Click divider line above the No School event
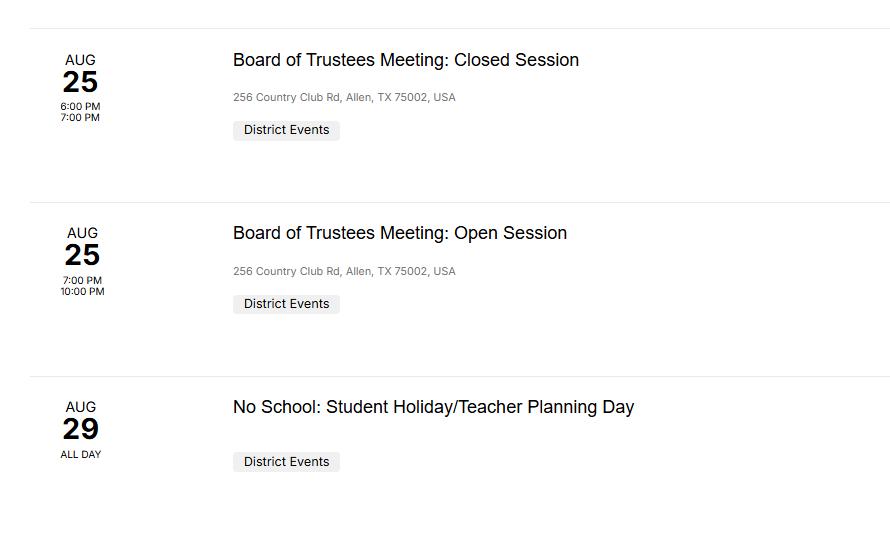The width and height of the screenshot is (890, 541). coord(459,376)
